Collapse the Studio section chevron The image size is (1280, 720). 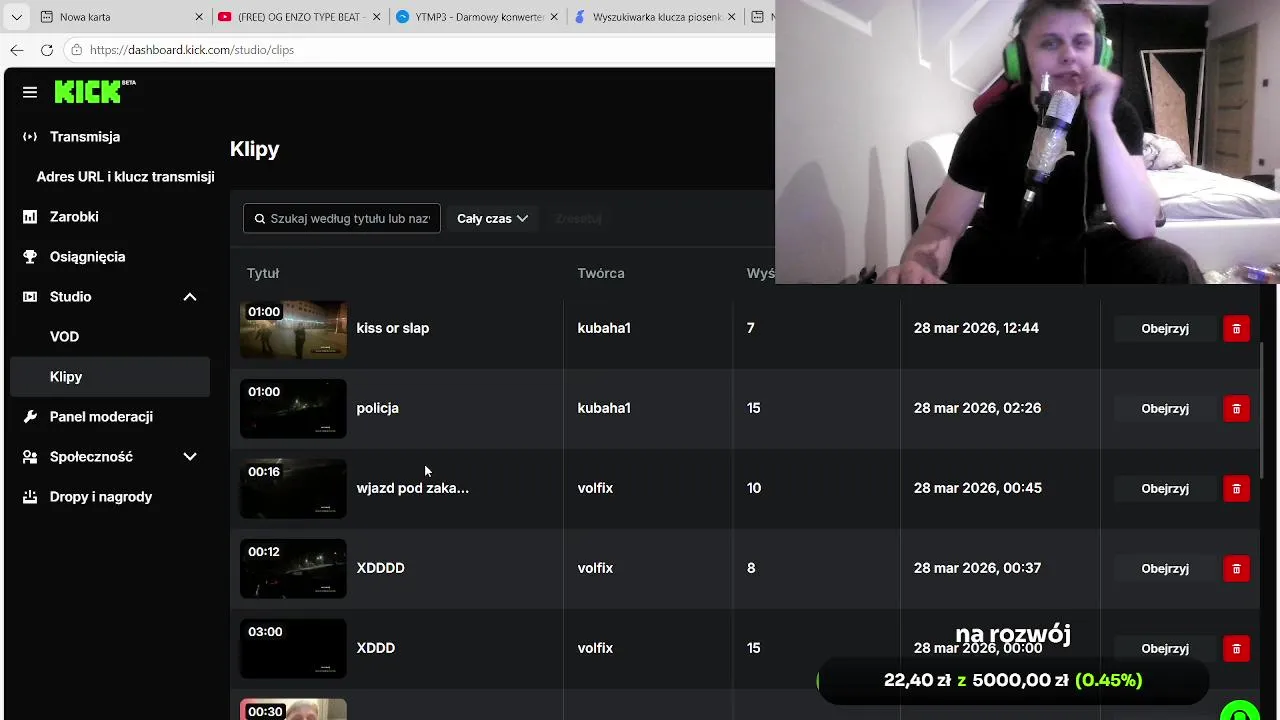pyautogui.click(x=190, y=297)
